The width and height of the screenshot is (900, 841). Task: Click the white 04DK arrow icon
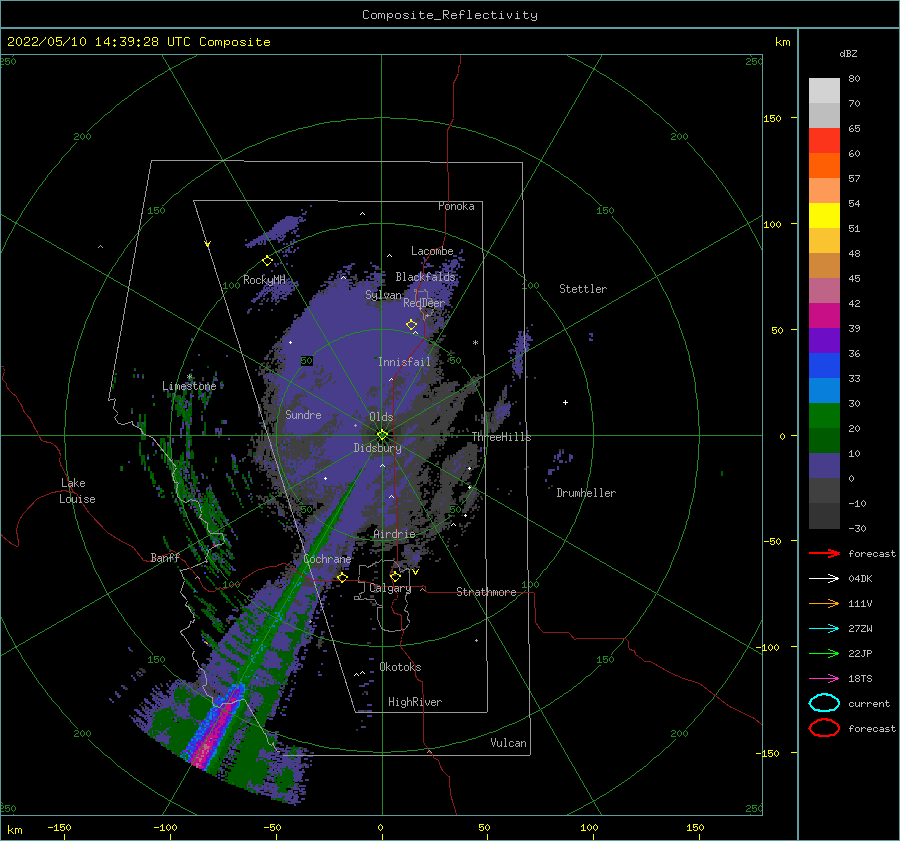[824, 578]
